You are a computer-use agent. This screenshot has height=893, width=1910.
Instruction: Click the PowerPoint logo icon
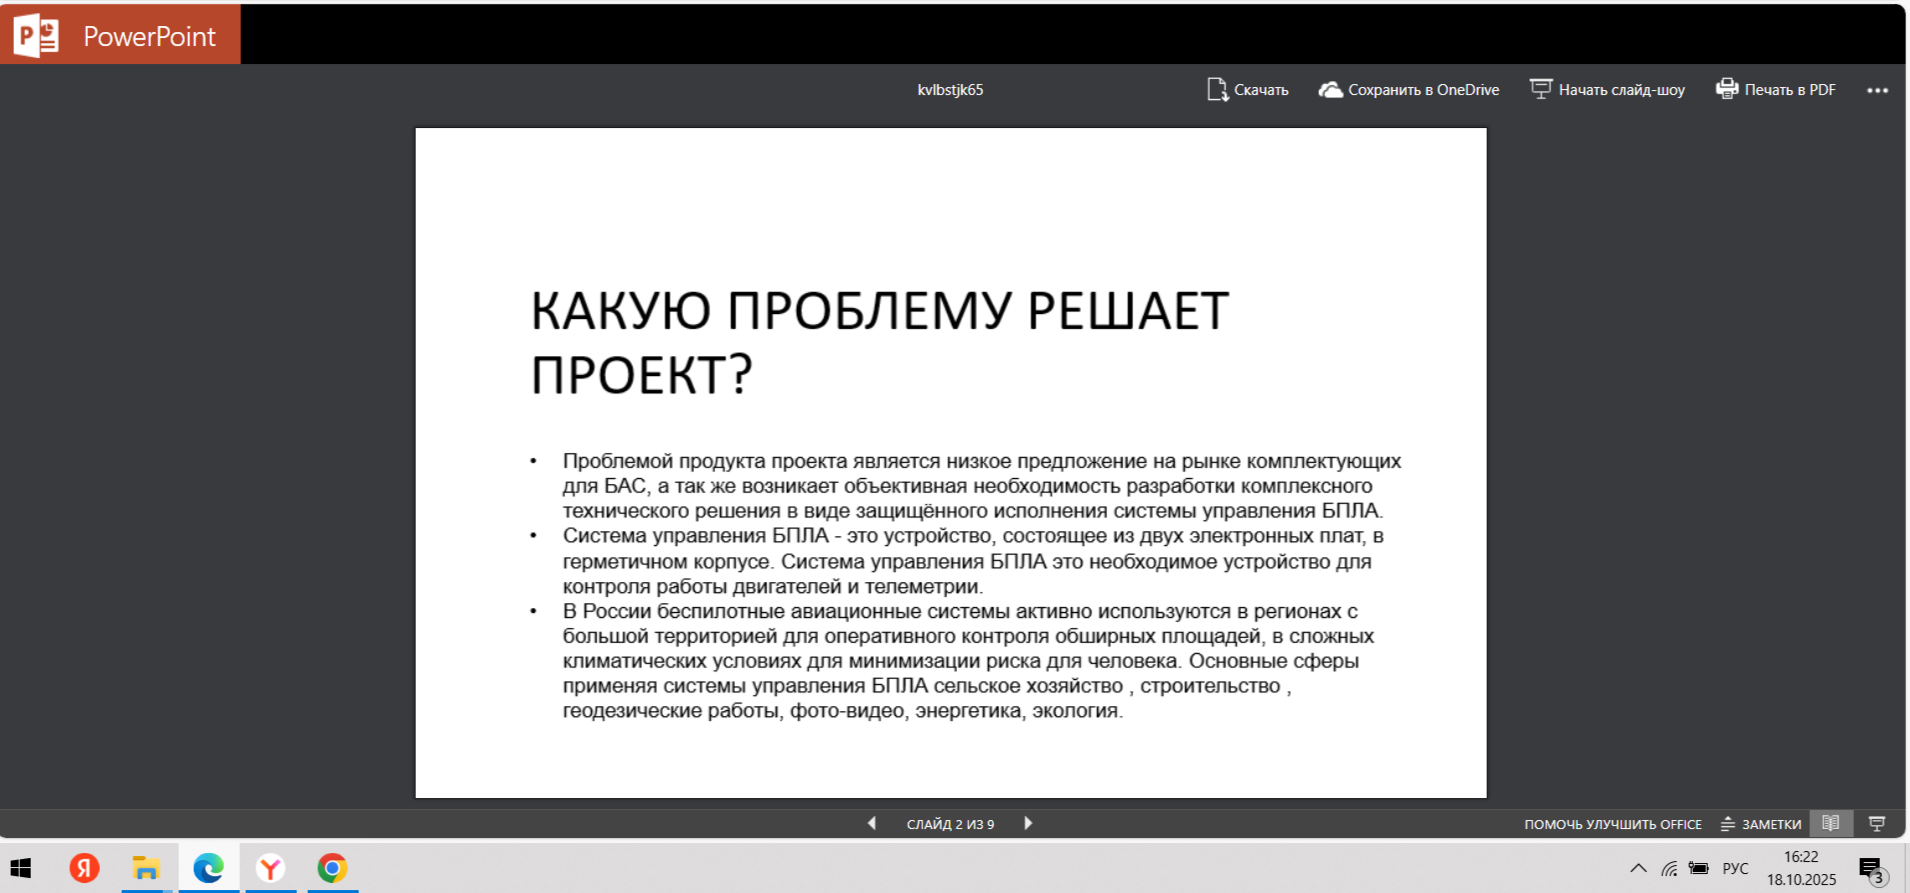[x=36, y=36]
